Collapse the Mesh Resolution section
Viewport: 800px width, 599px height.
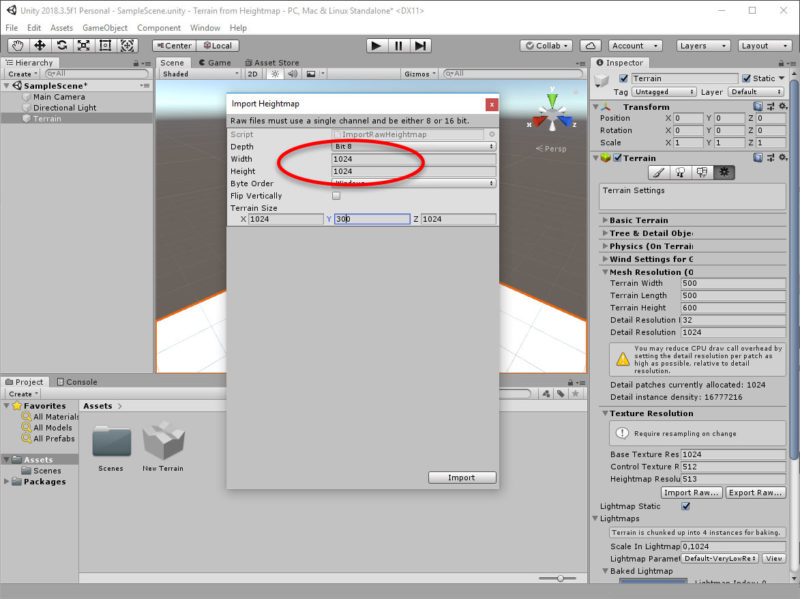[605, 272]
